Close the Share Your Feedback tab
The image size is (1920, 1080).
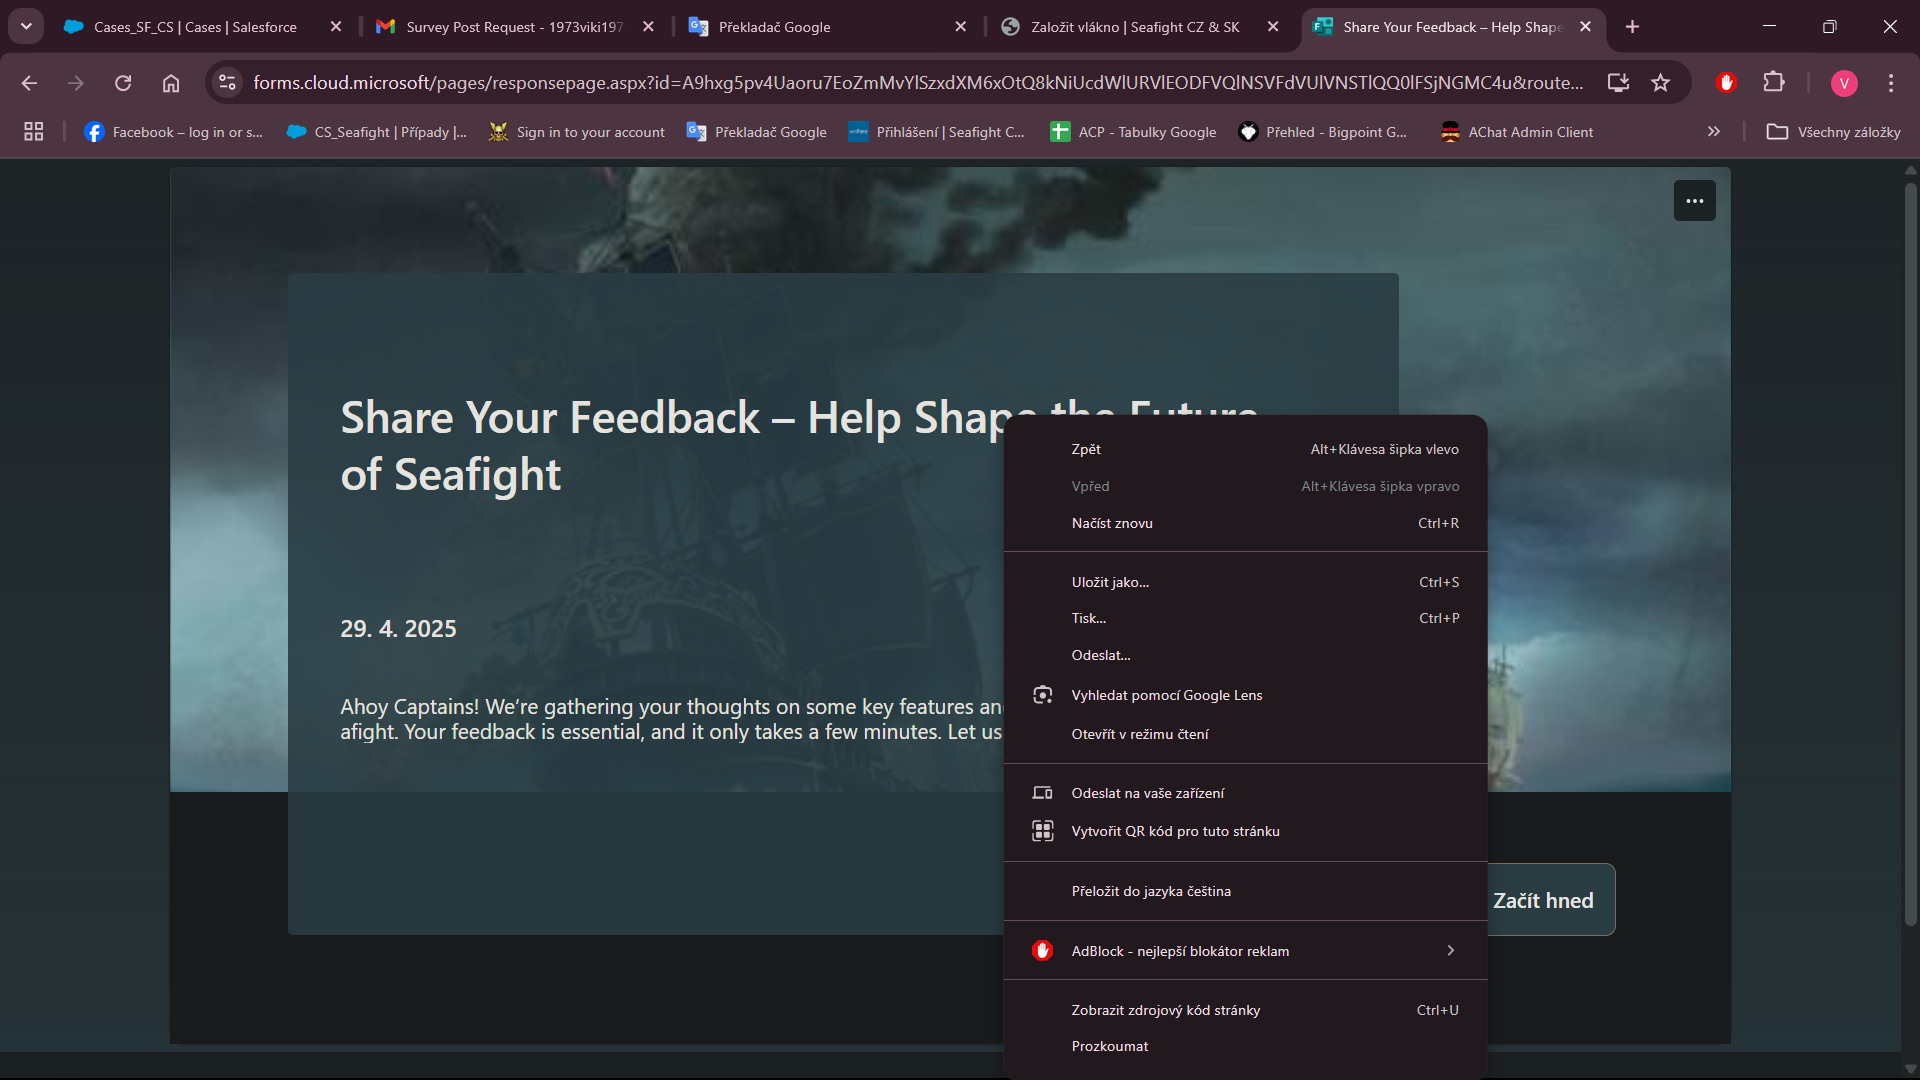point(1585,27)
